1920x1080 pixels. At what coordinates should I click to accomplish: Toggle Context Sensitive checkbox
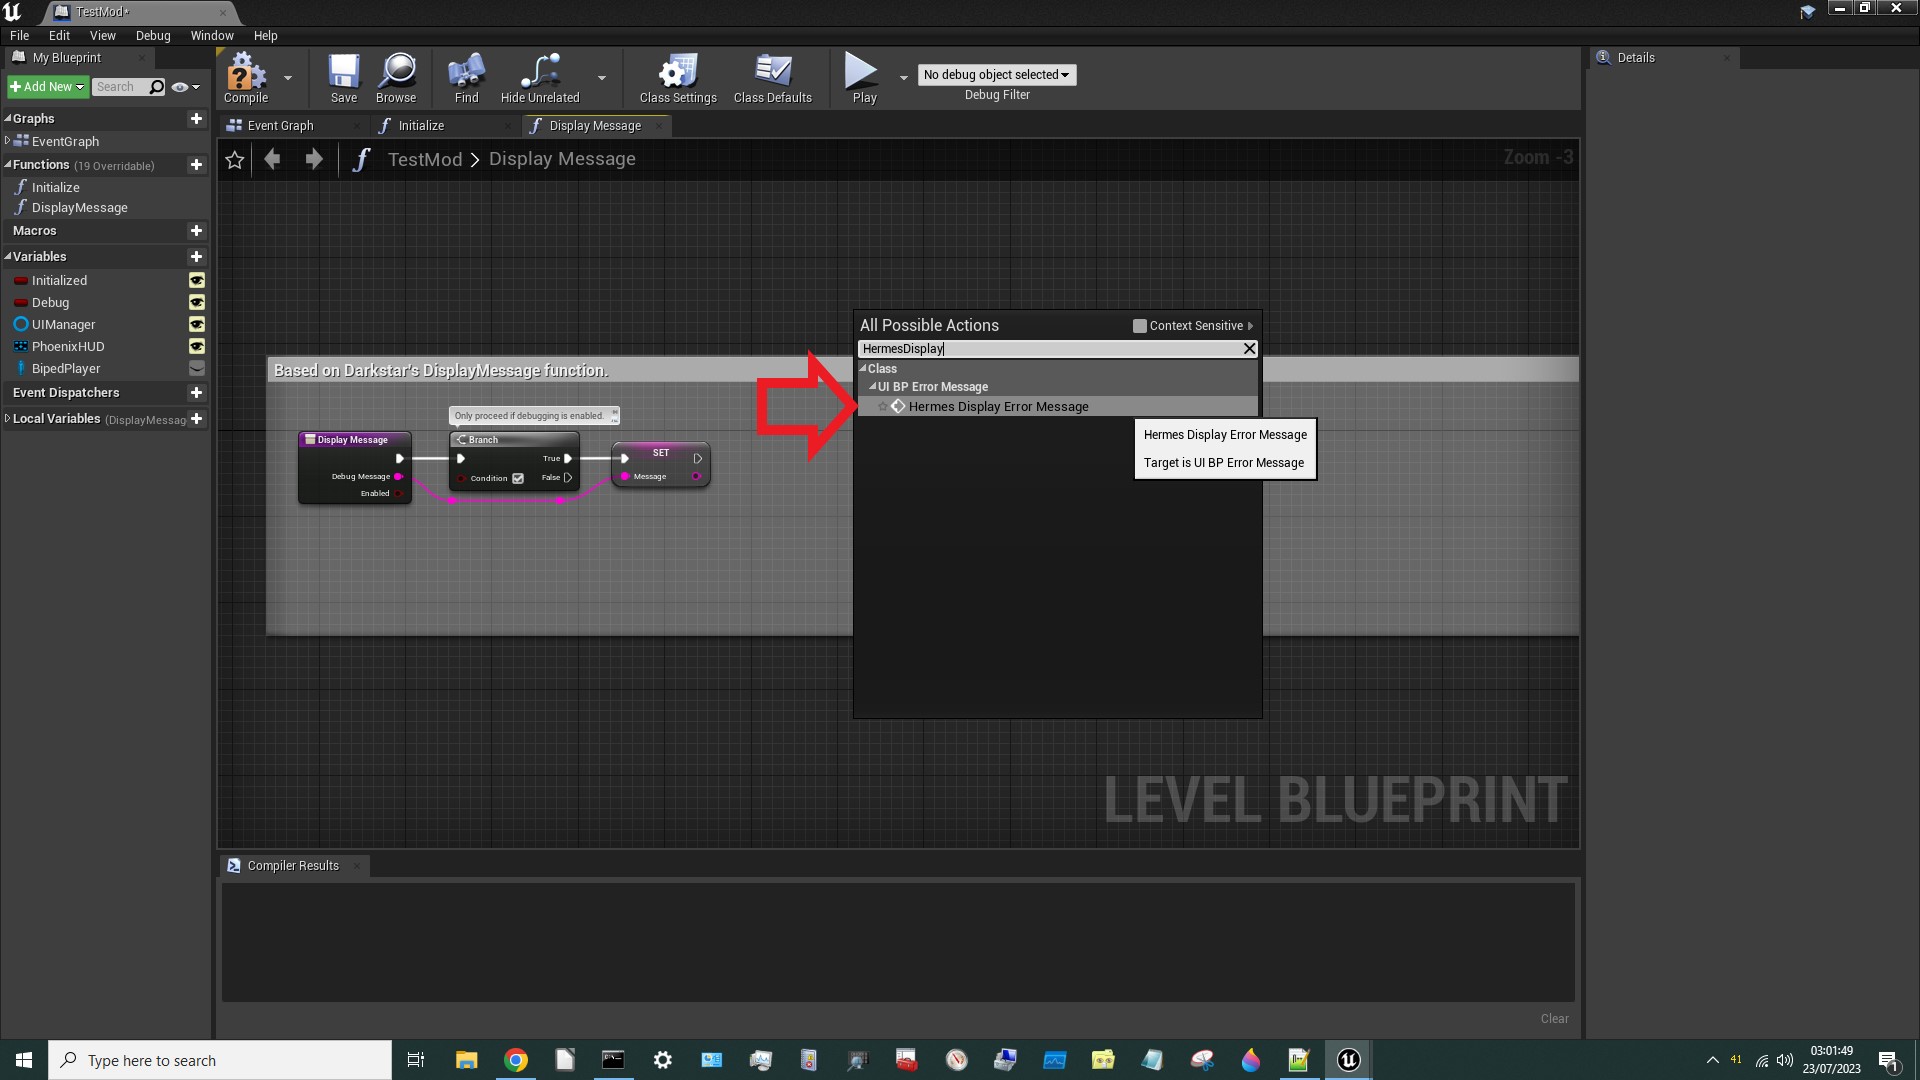(1140, 326)
